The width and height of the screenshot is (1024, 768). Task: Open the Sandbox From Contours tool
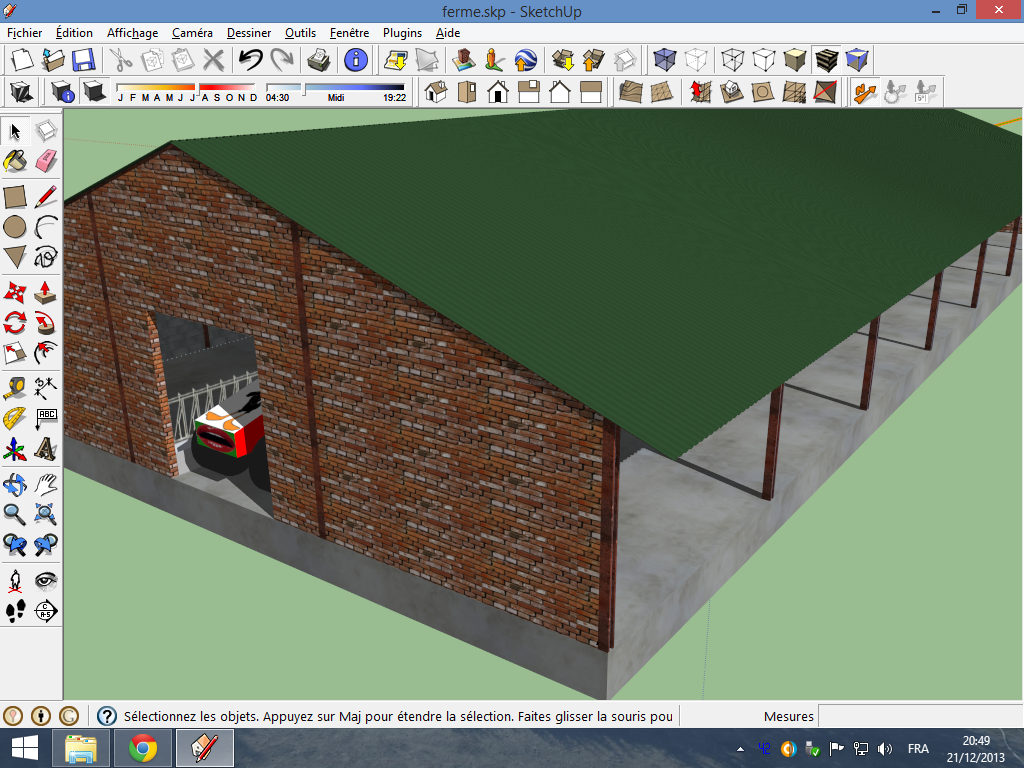pos(631,92)
